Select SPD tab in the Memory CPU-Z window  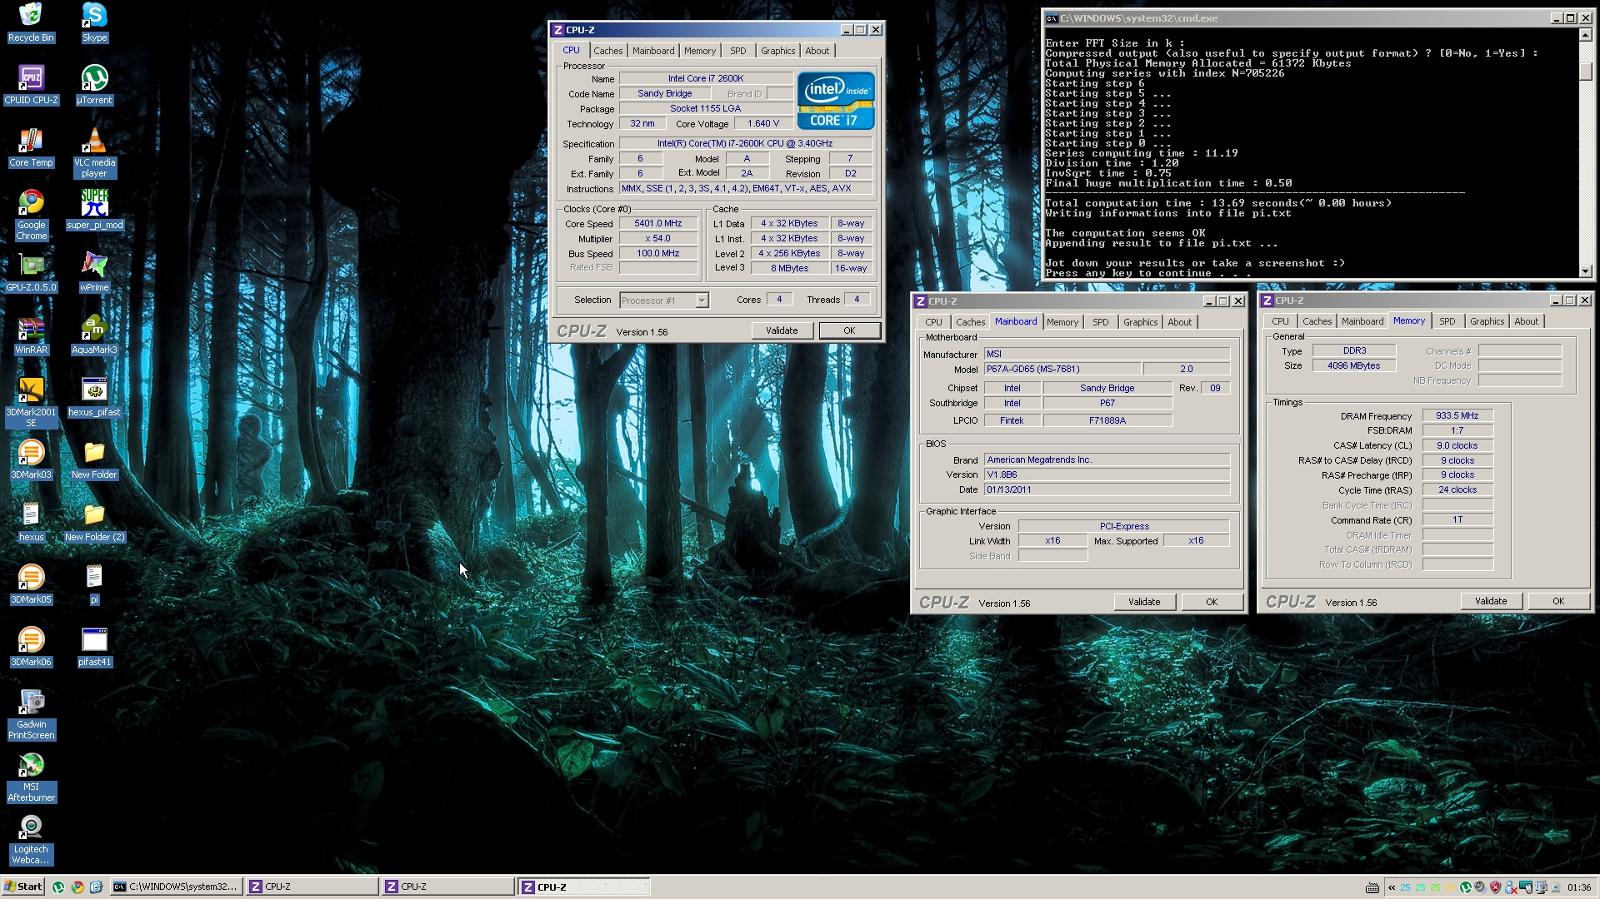[x=1447, y=321]
